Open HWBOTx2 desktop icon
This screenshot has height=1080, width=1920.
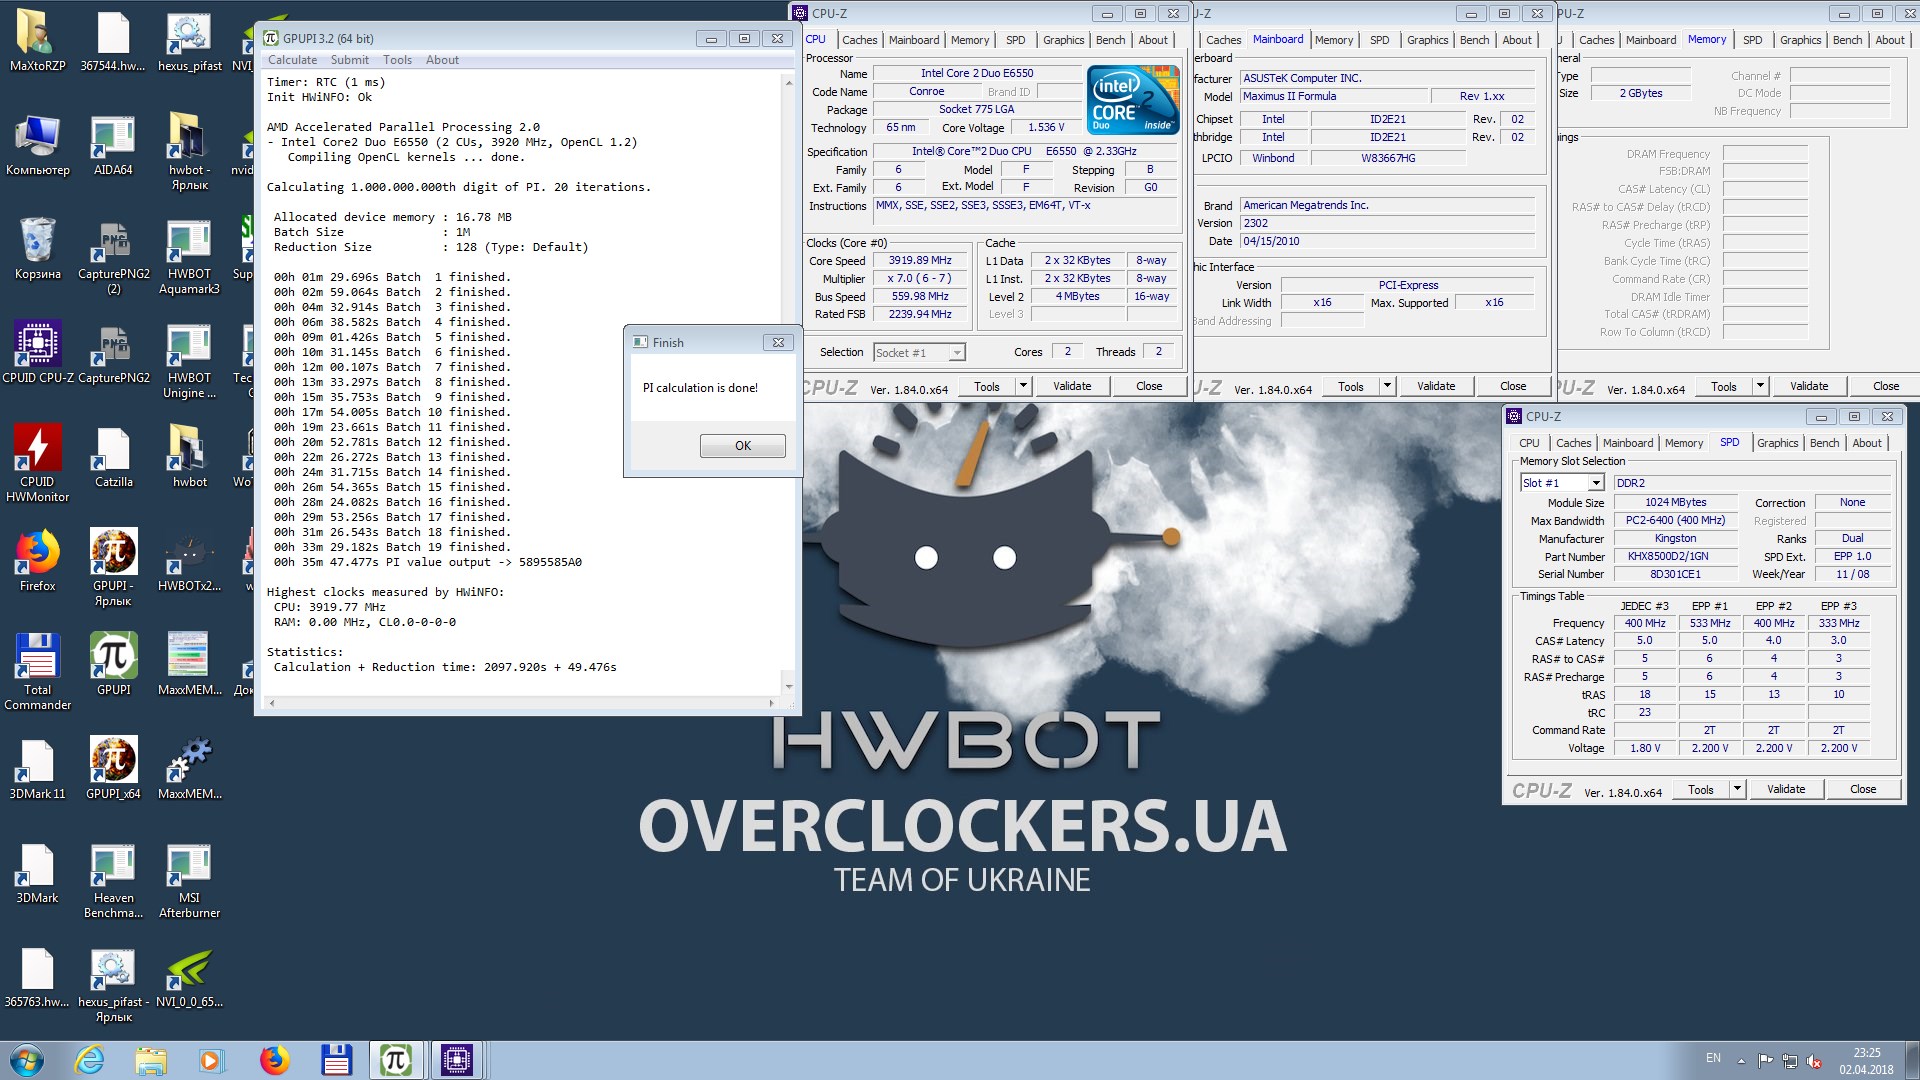[189, 560]
